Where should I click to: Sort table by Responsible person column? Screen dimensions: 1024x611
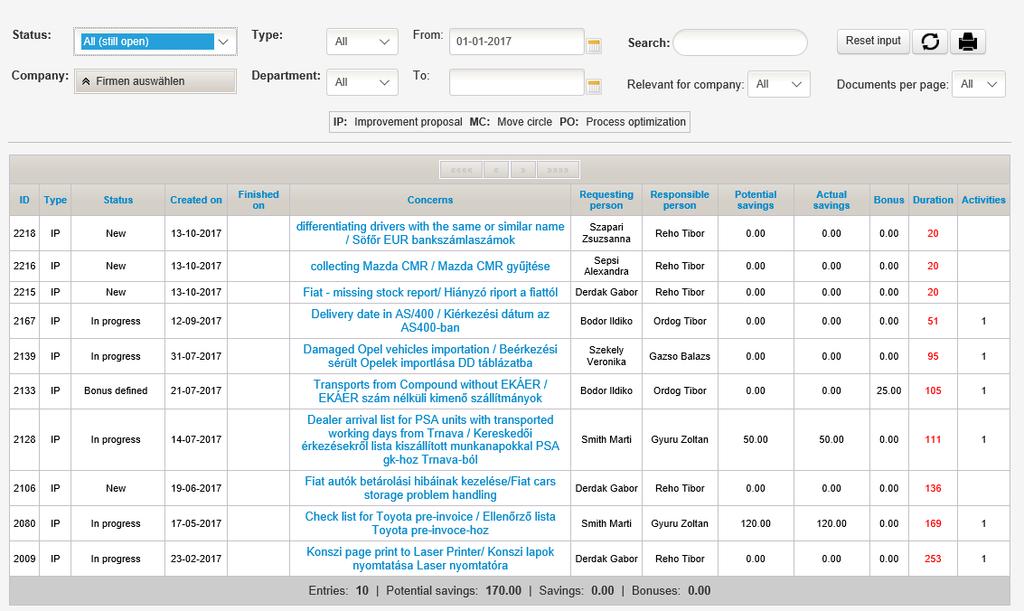tap(680, 200)
